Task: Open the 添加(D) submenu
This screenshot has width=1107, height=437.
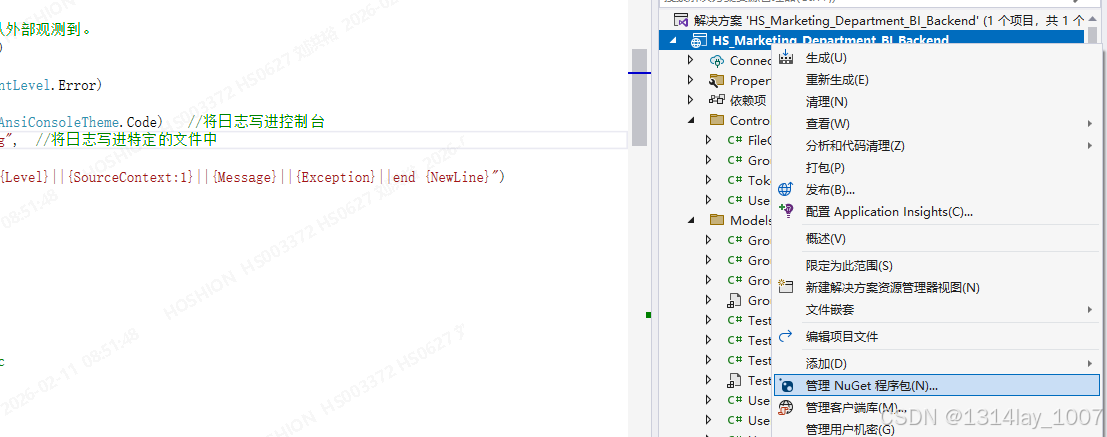Action: click(937, 364)
